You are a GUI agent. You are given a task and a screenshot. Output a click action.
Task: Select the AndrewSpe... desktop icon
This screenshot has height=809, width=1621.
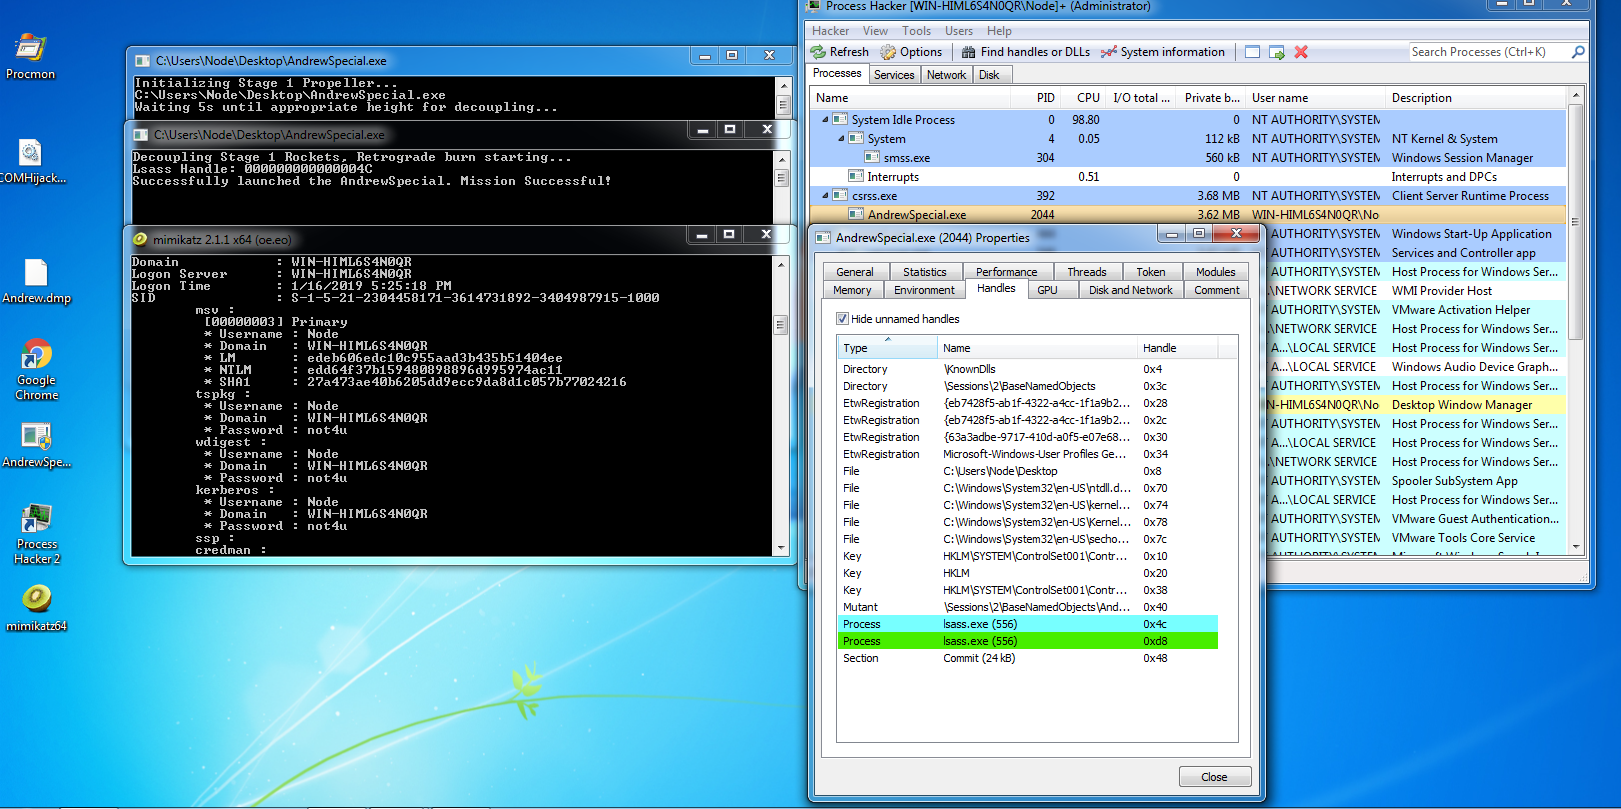point(36,445)
